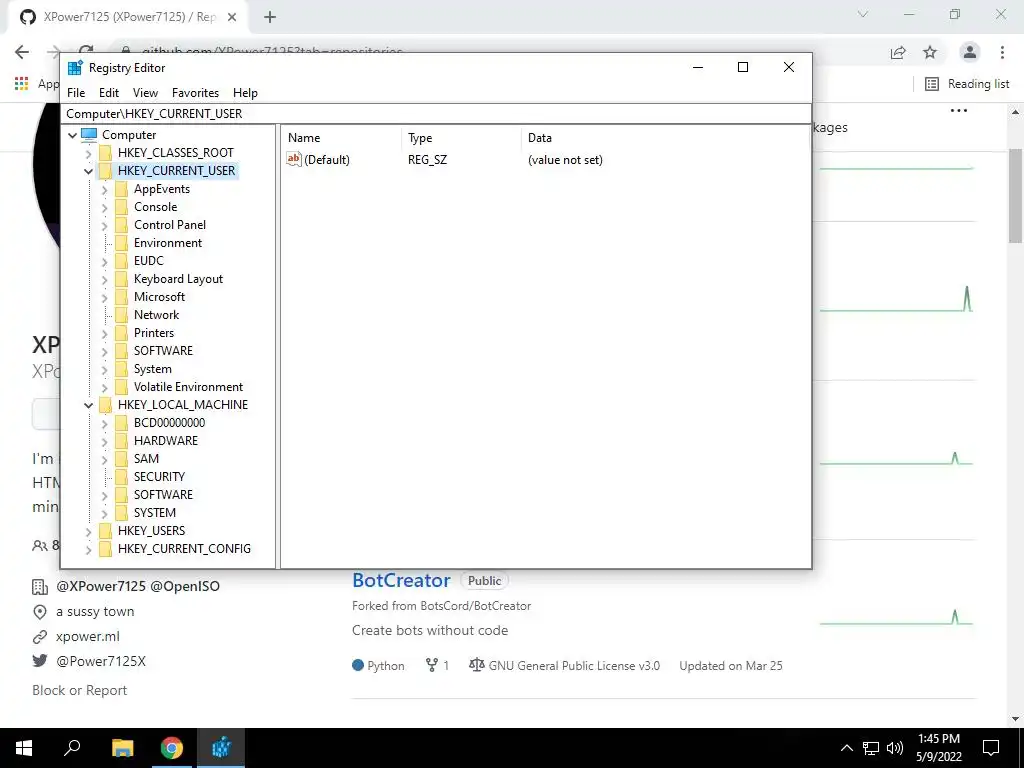Click the HKEY_USERS folder icon
The width and height of the screenshot is (1024, 768).
point(105,531)
